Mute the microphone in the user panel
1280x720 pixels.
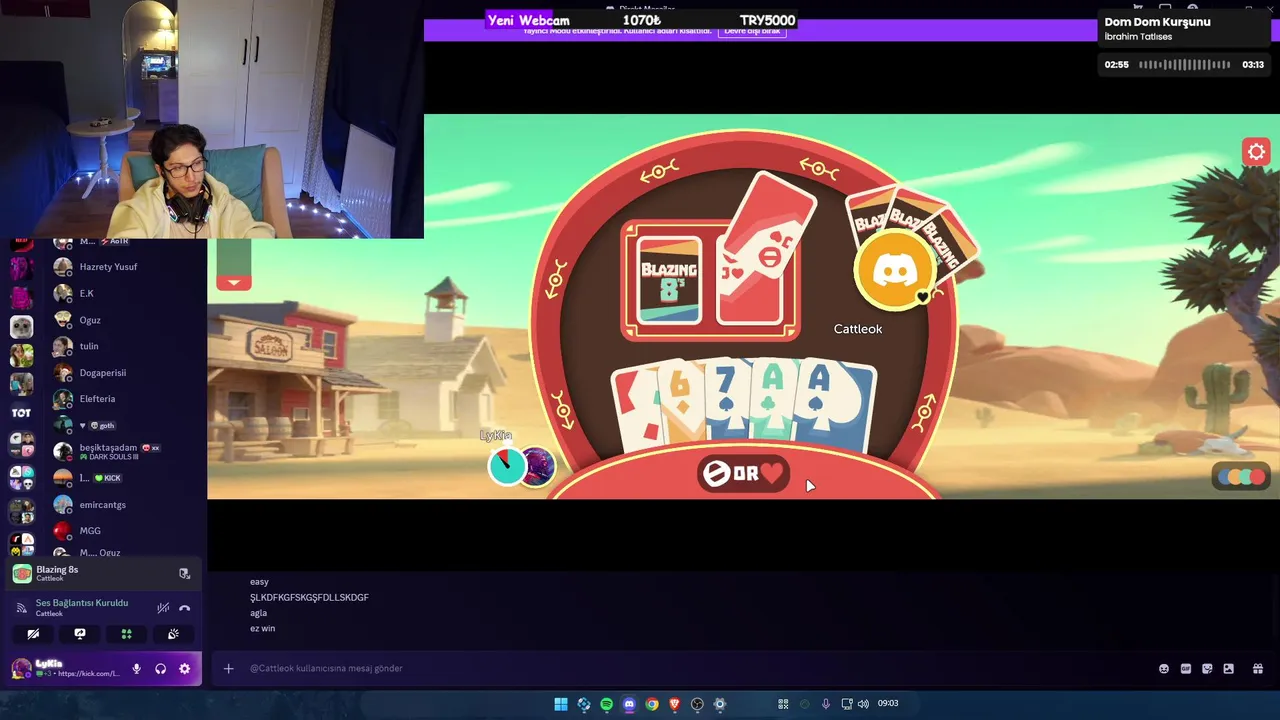(136, 669)
